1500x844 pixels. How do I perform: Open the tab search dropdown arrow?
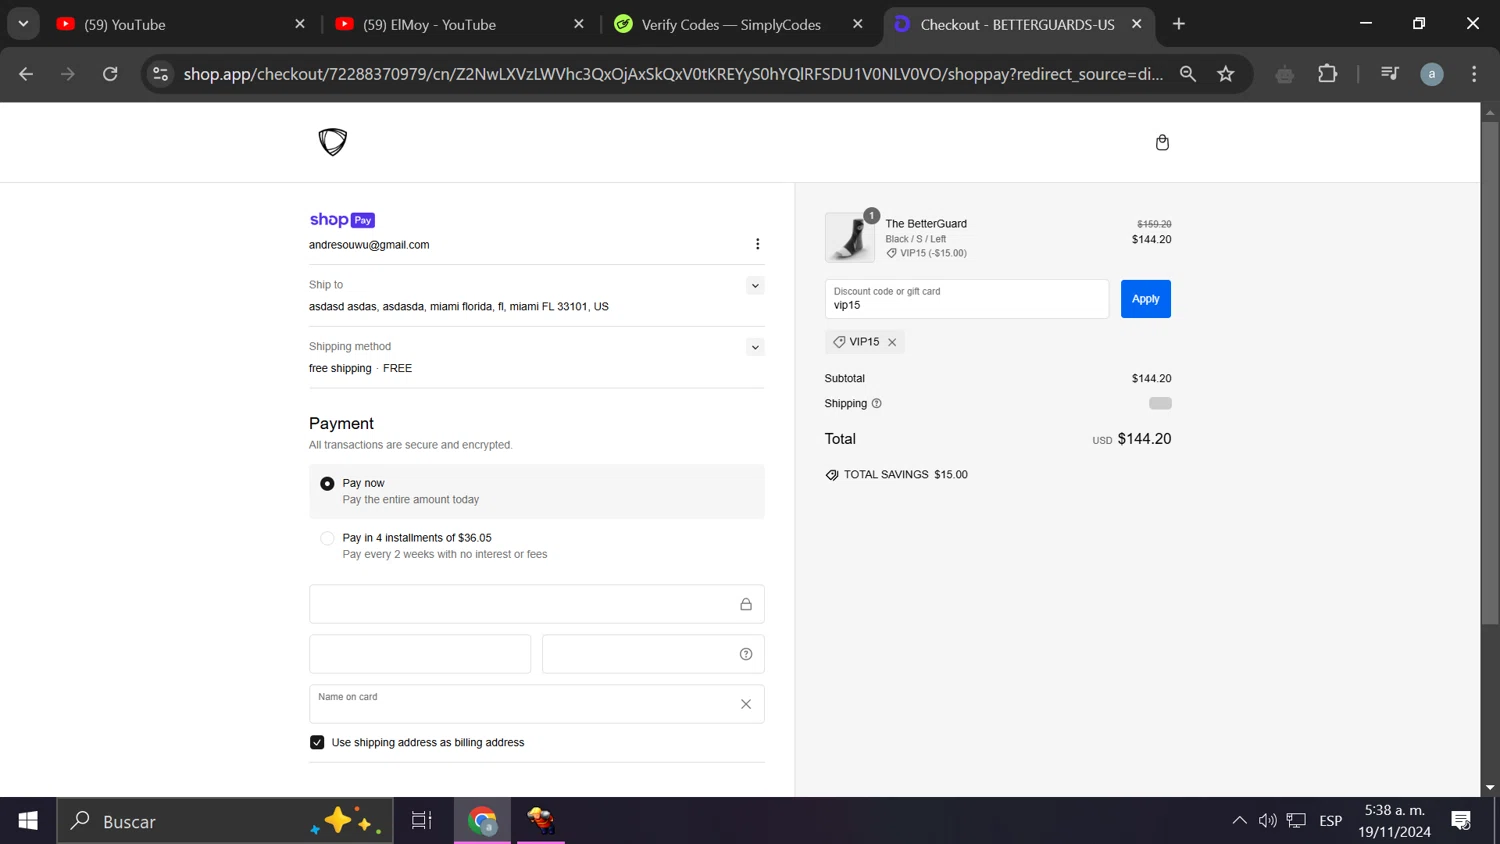23,24
